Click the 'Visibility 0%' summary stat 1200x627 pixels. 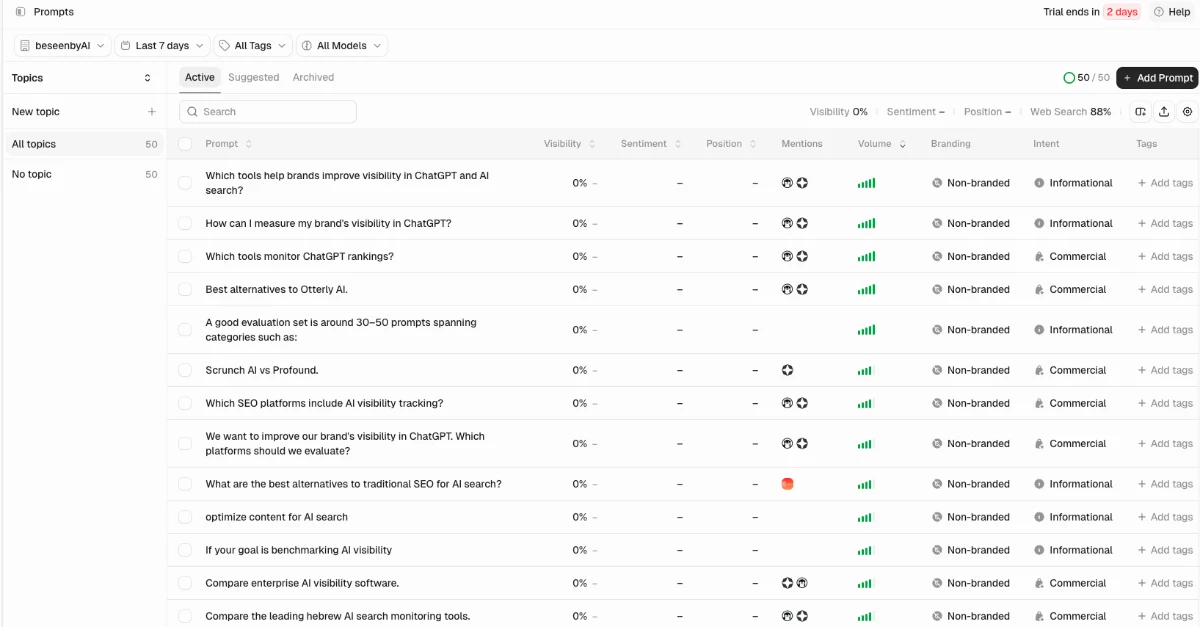[839, 112]
